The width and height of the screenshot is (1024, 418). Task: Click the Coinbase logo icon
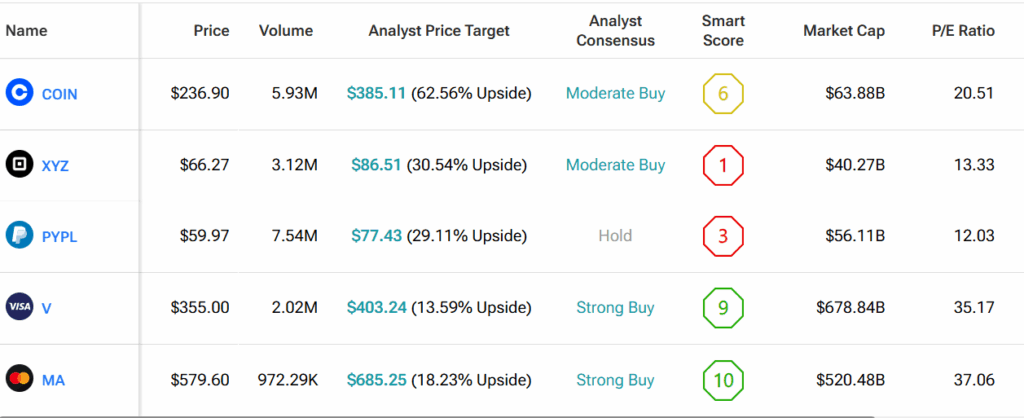click(18, 94)
